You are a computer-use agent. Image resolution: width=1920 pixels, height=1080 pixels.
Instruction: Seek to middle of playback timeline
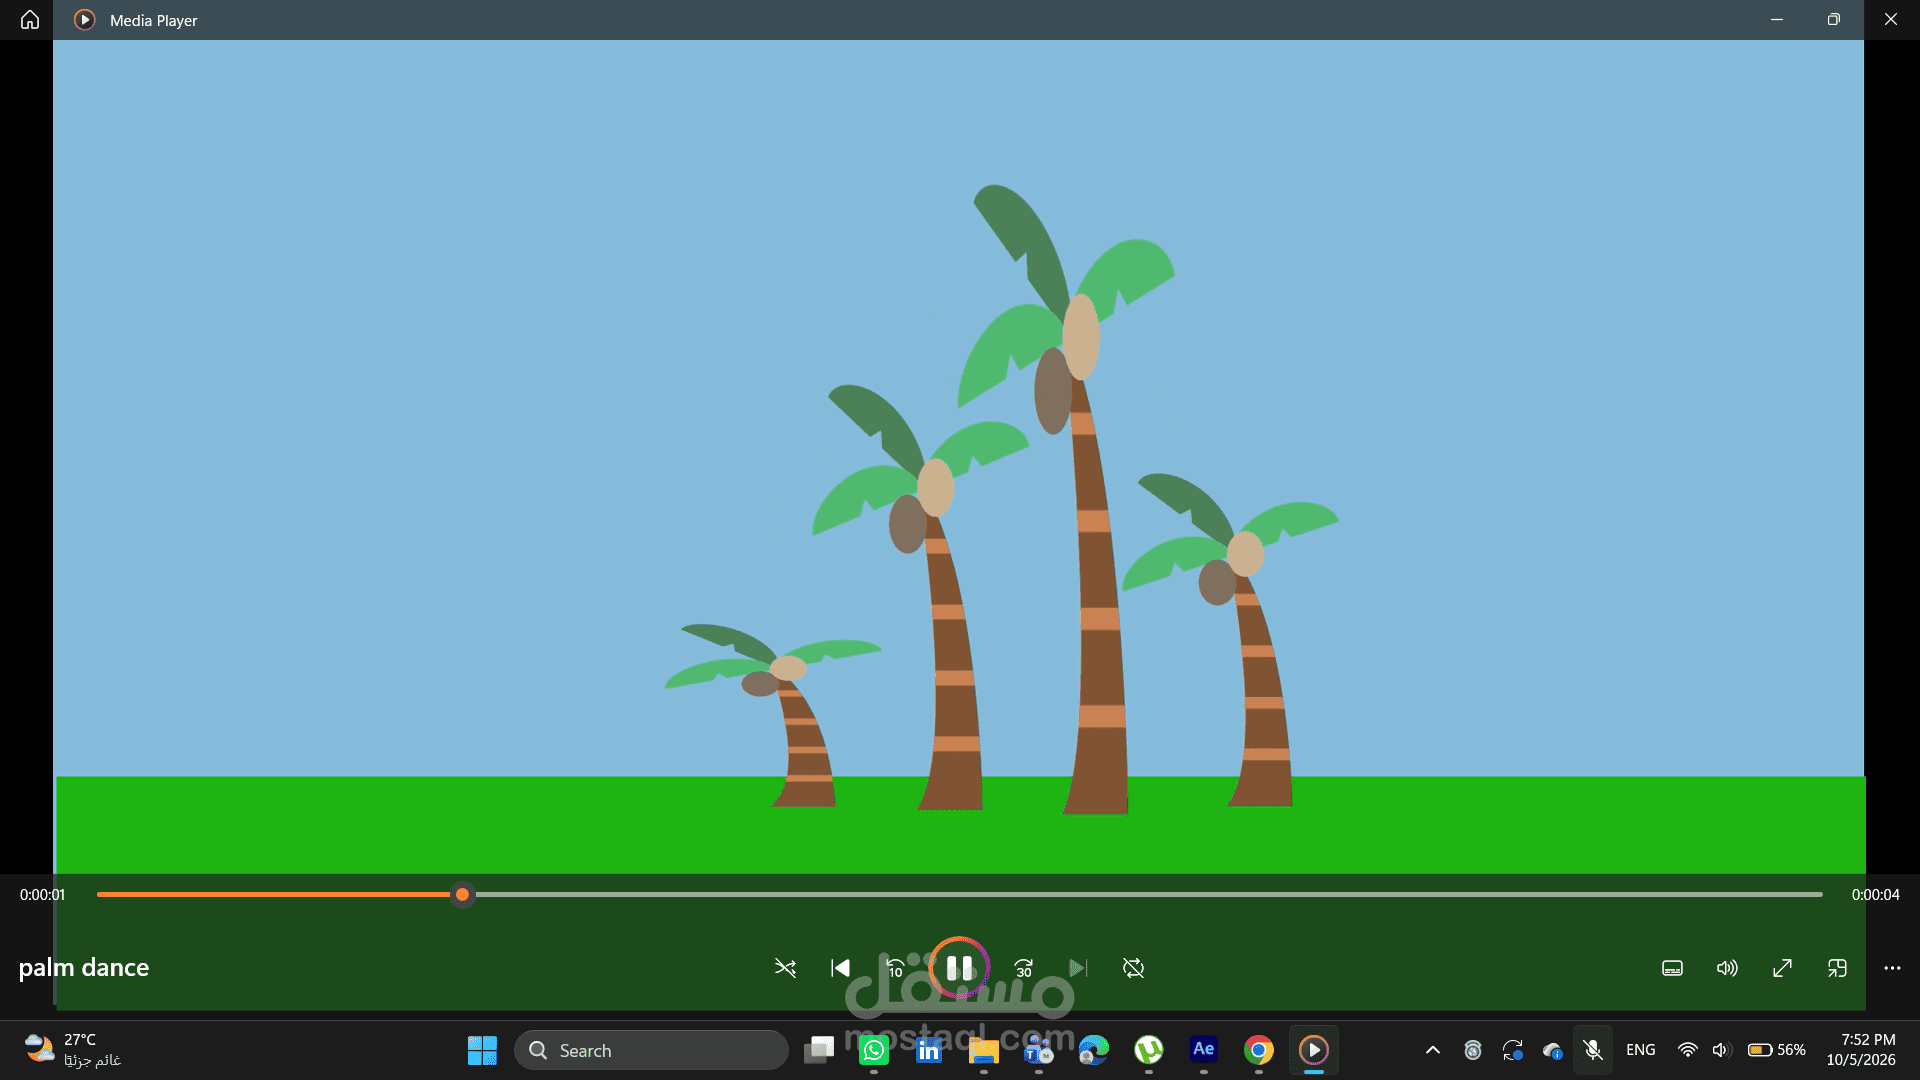pos(960,894)
